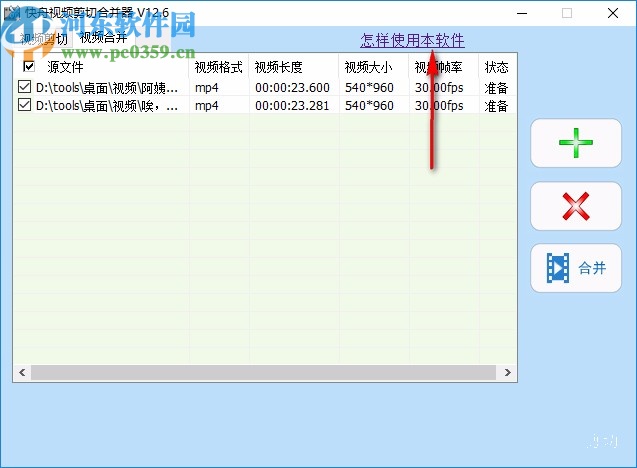Click the green plus add-file button
Viewport: 637px width, 468px height.
tap(576, 143)
